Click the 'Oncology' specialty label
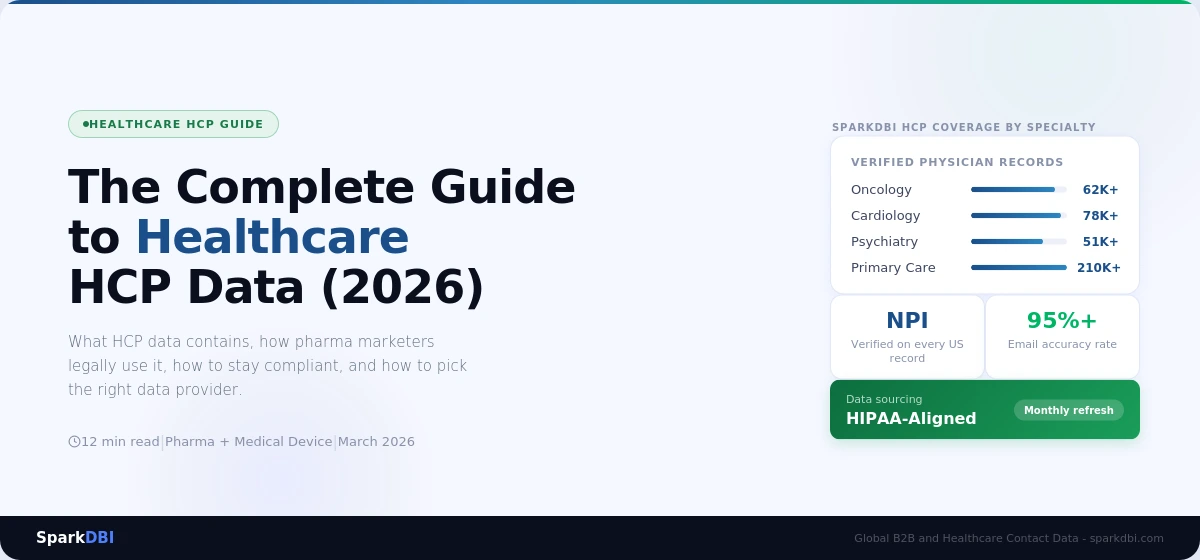The height and width of the screenshot is (560, 1200). [x=881, y=190]
